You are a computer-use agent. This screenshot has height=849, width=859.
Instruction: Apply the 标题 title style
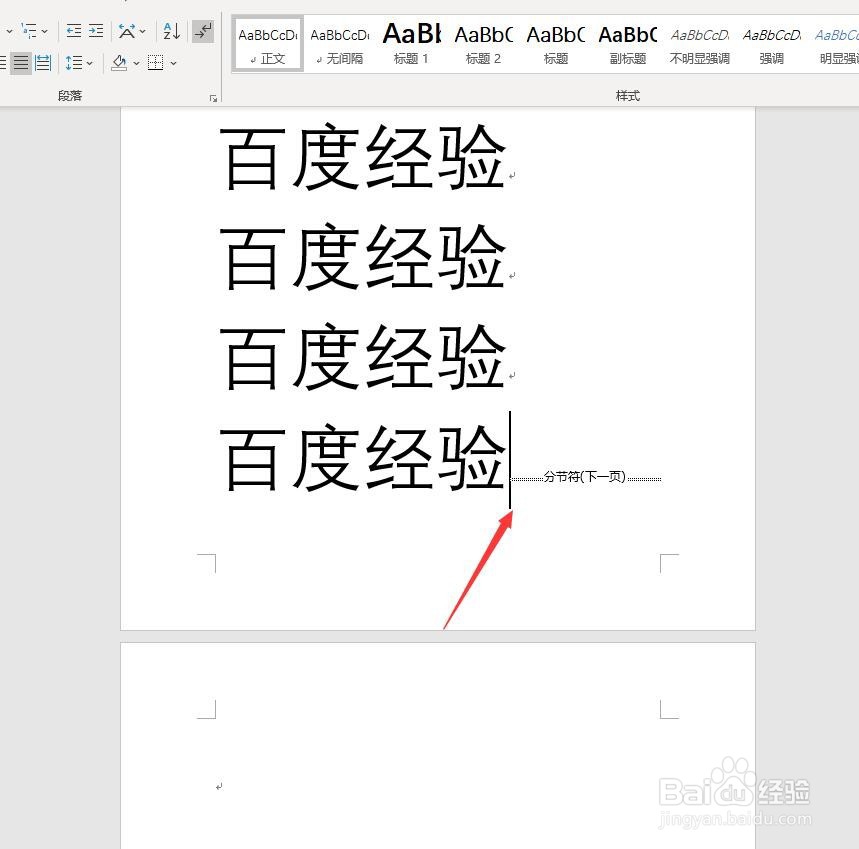click(x=556, y=43)
